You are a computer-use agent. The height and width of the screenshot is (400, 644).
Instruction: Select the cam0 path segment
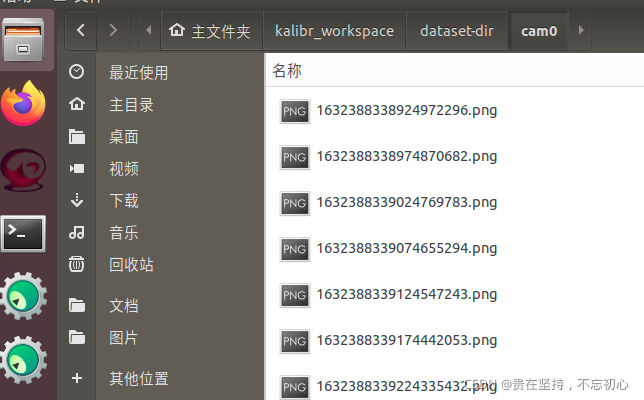[x=539, y=31]
